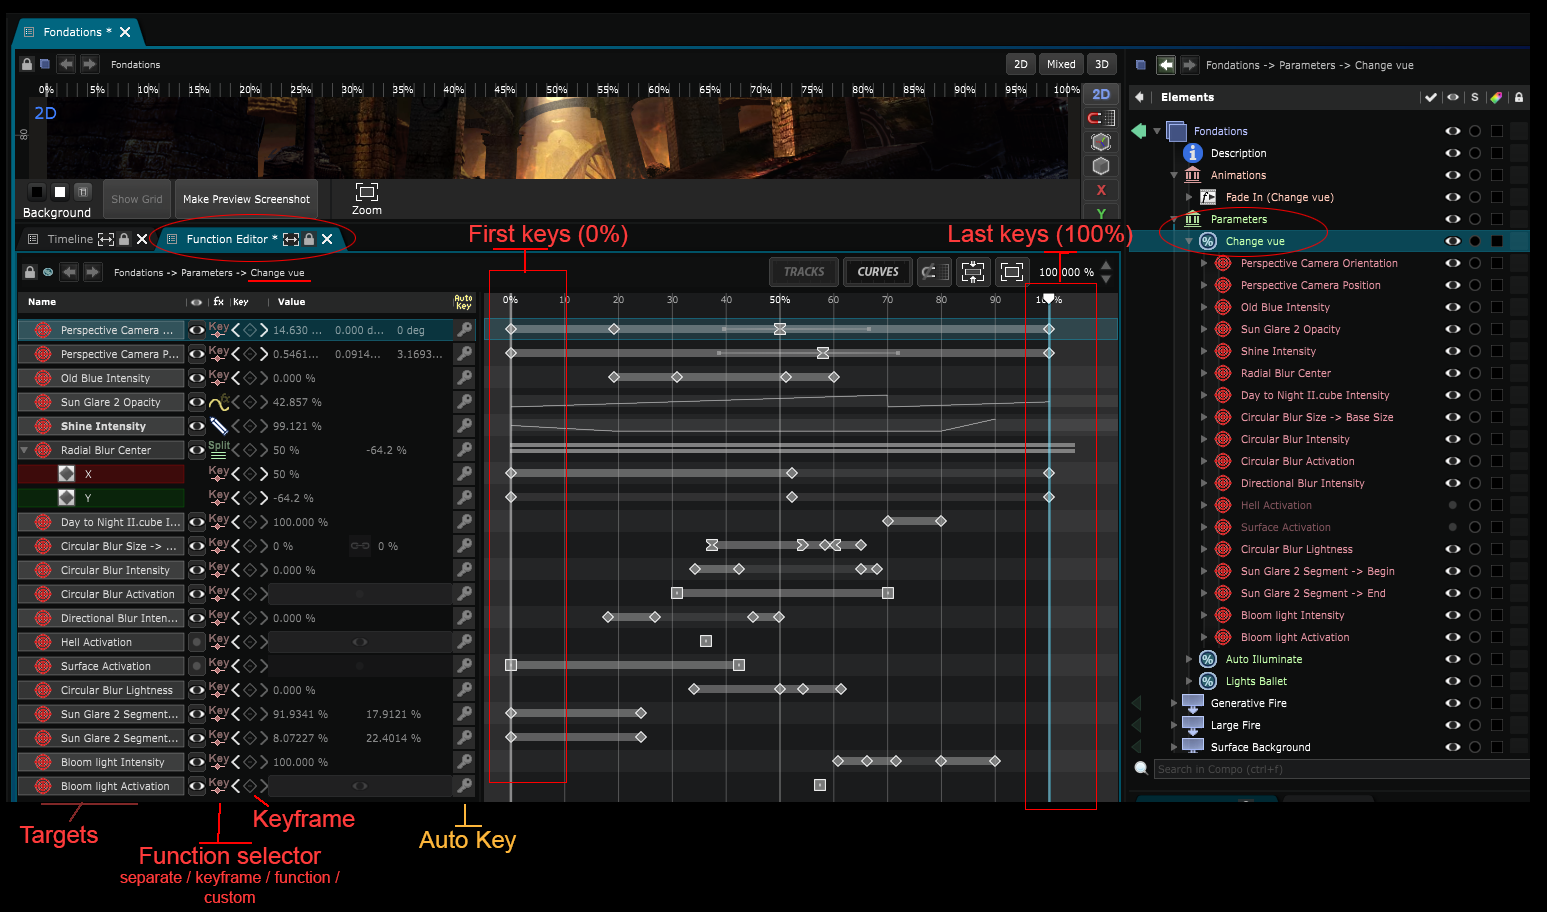Switch to CURVES view
The width and height of the screenshot is (1547, 912).
pos(878,272)
